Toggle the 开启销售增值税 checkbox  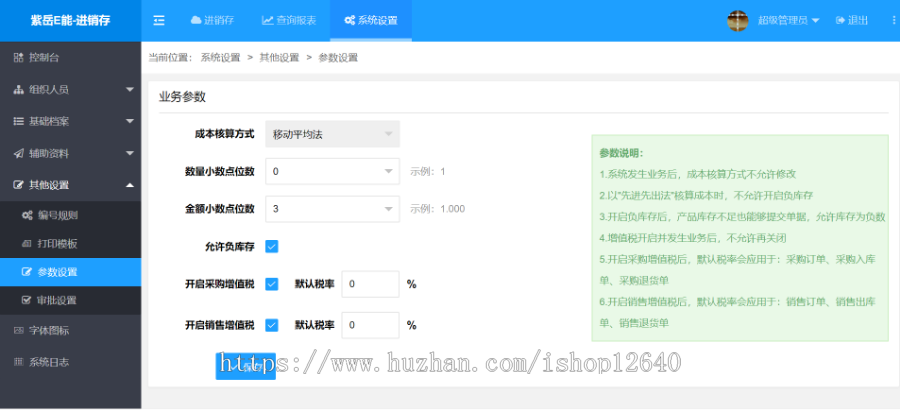[272, 325]
